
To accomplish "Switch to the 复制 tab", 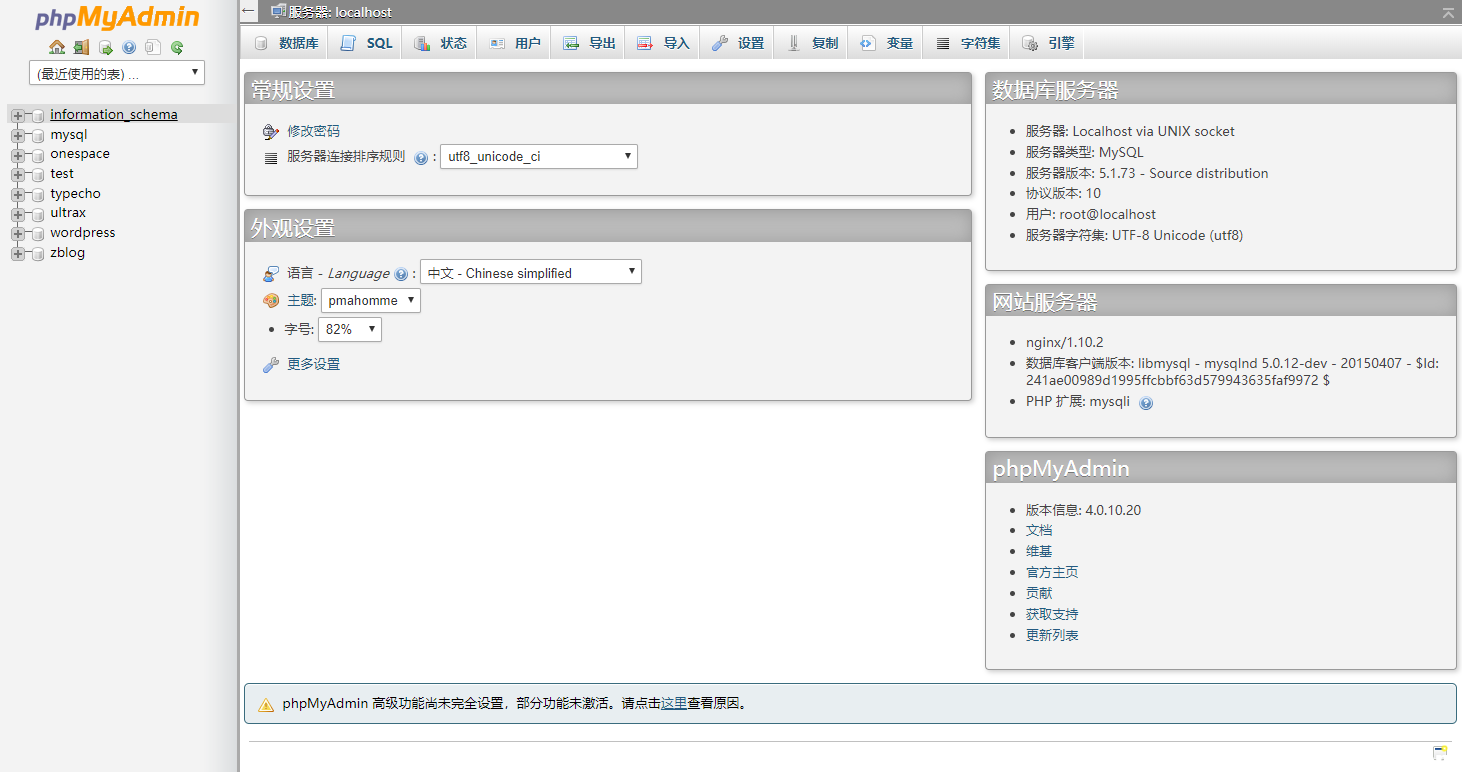I will pyautogui.click(x=812, y=43).
